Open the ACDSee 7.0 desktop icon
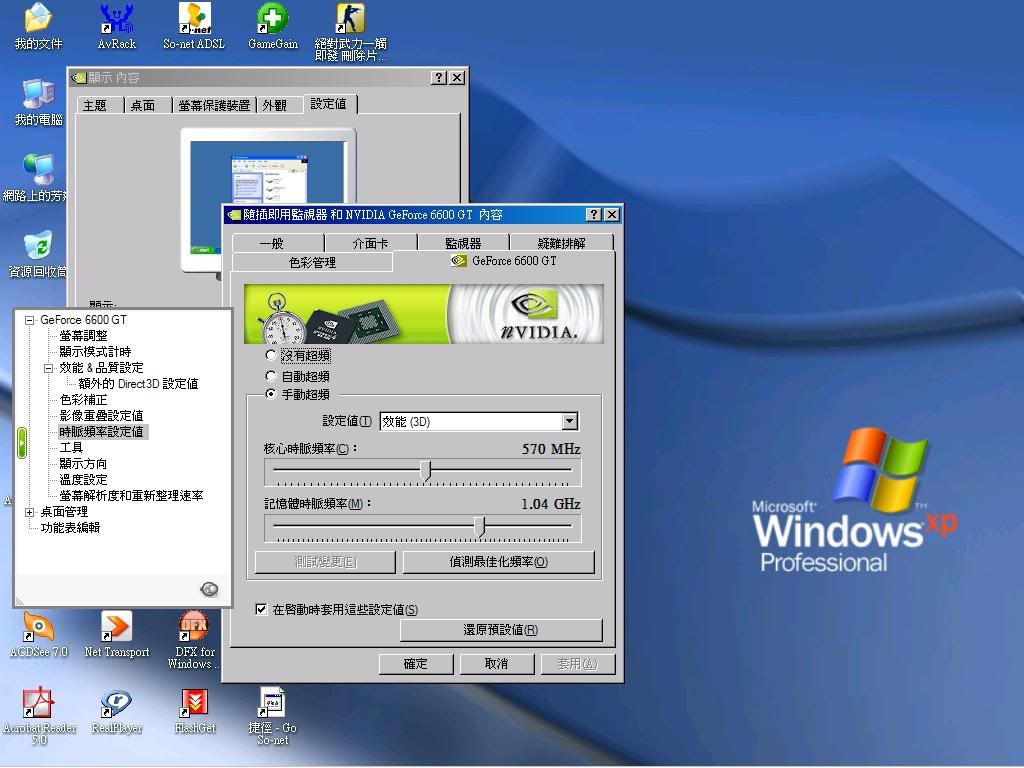 tap(38, 628)
